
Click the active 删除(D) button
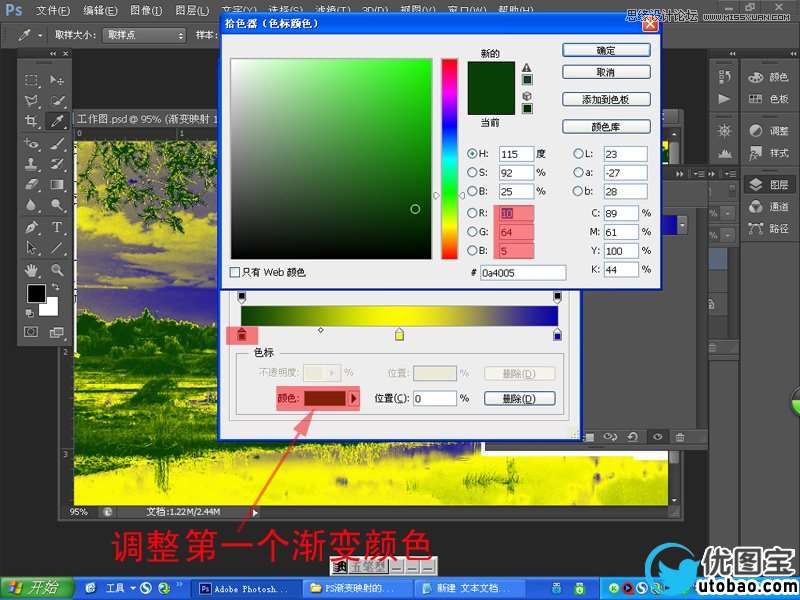[519, 398]
